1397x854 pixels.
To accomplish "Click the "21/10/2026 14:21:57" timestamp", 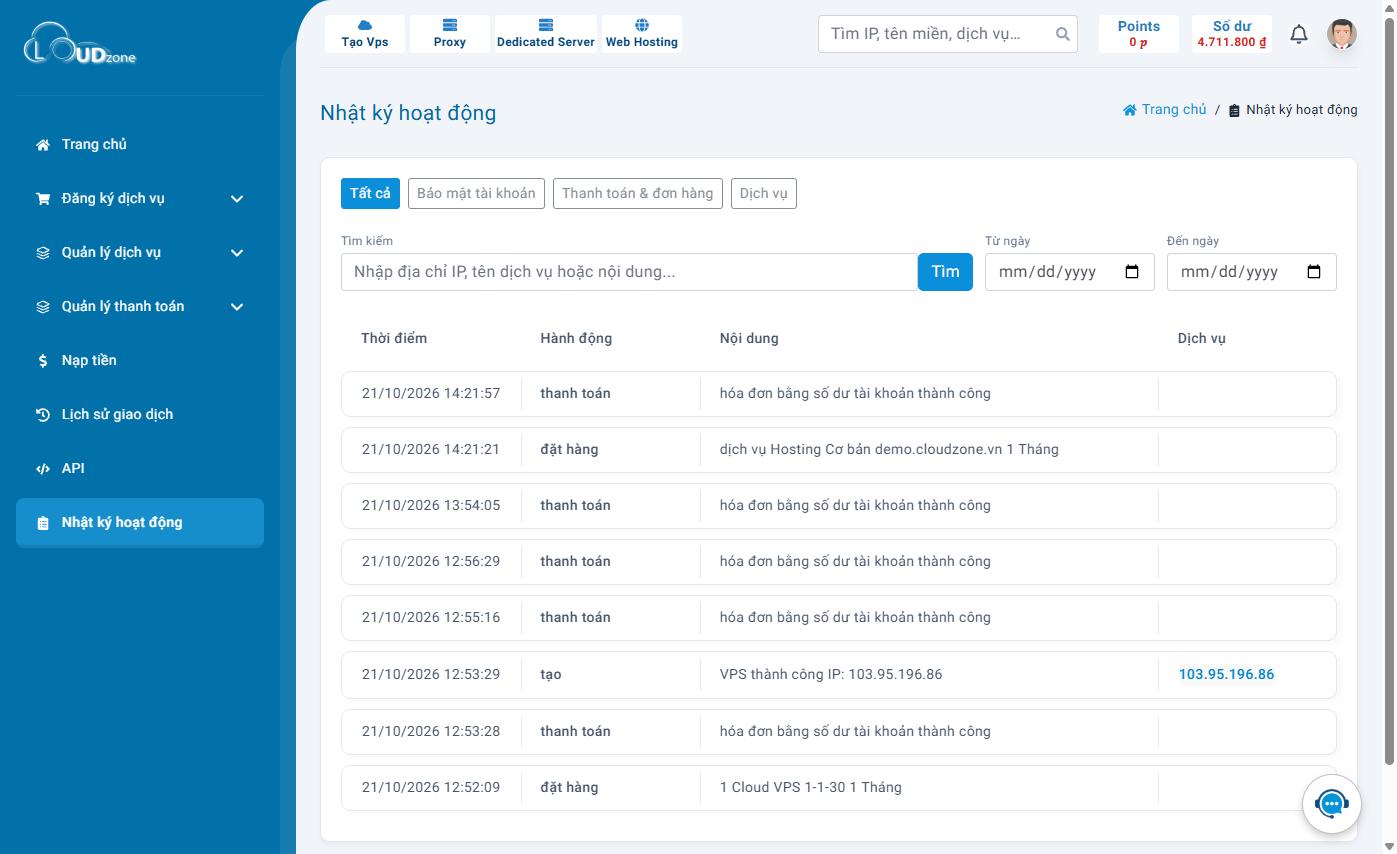I will coord(431,393).
